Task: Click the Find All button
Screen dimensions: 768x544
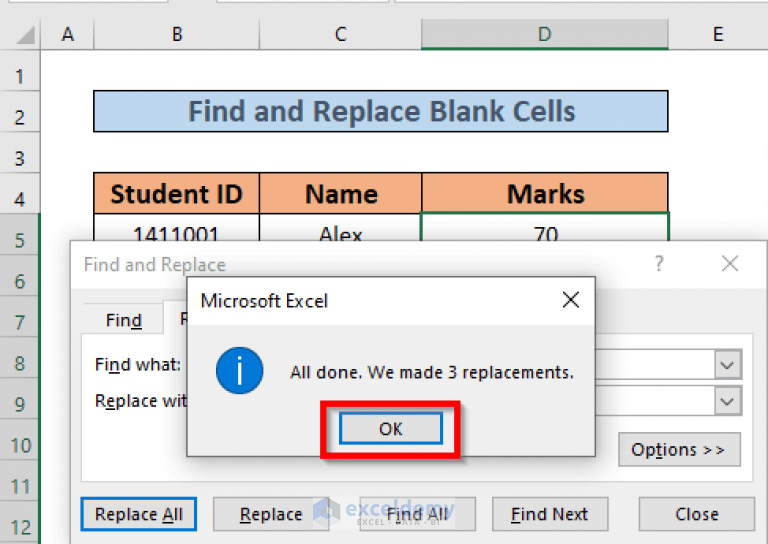Action: click(417, 514)
